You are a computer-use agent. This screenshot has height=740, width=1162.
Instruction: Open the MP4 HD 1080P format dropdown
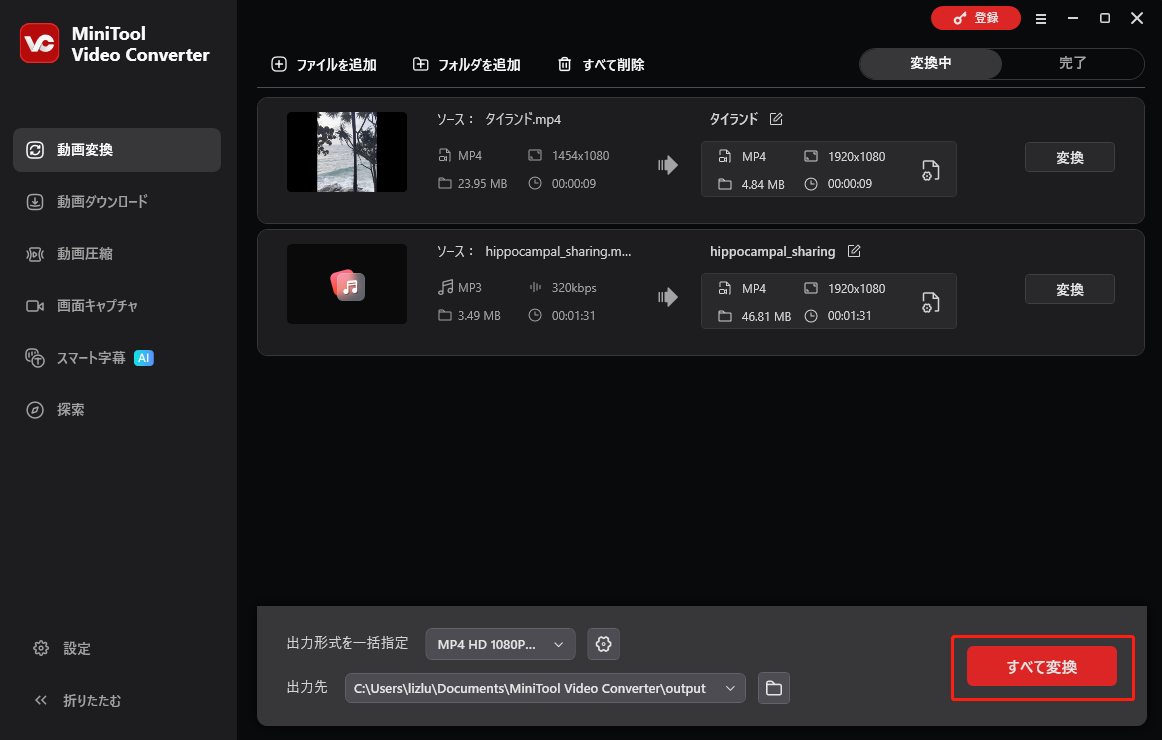click(500, 644)
